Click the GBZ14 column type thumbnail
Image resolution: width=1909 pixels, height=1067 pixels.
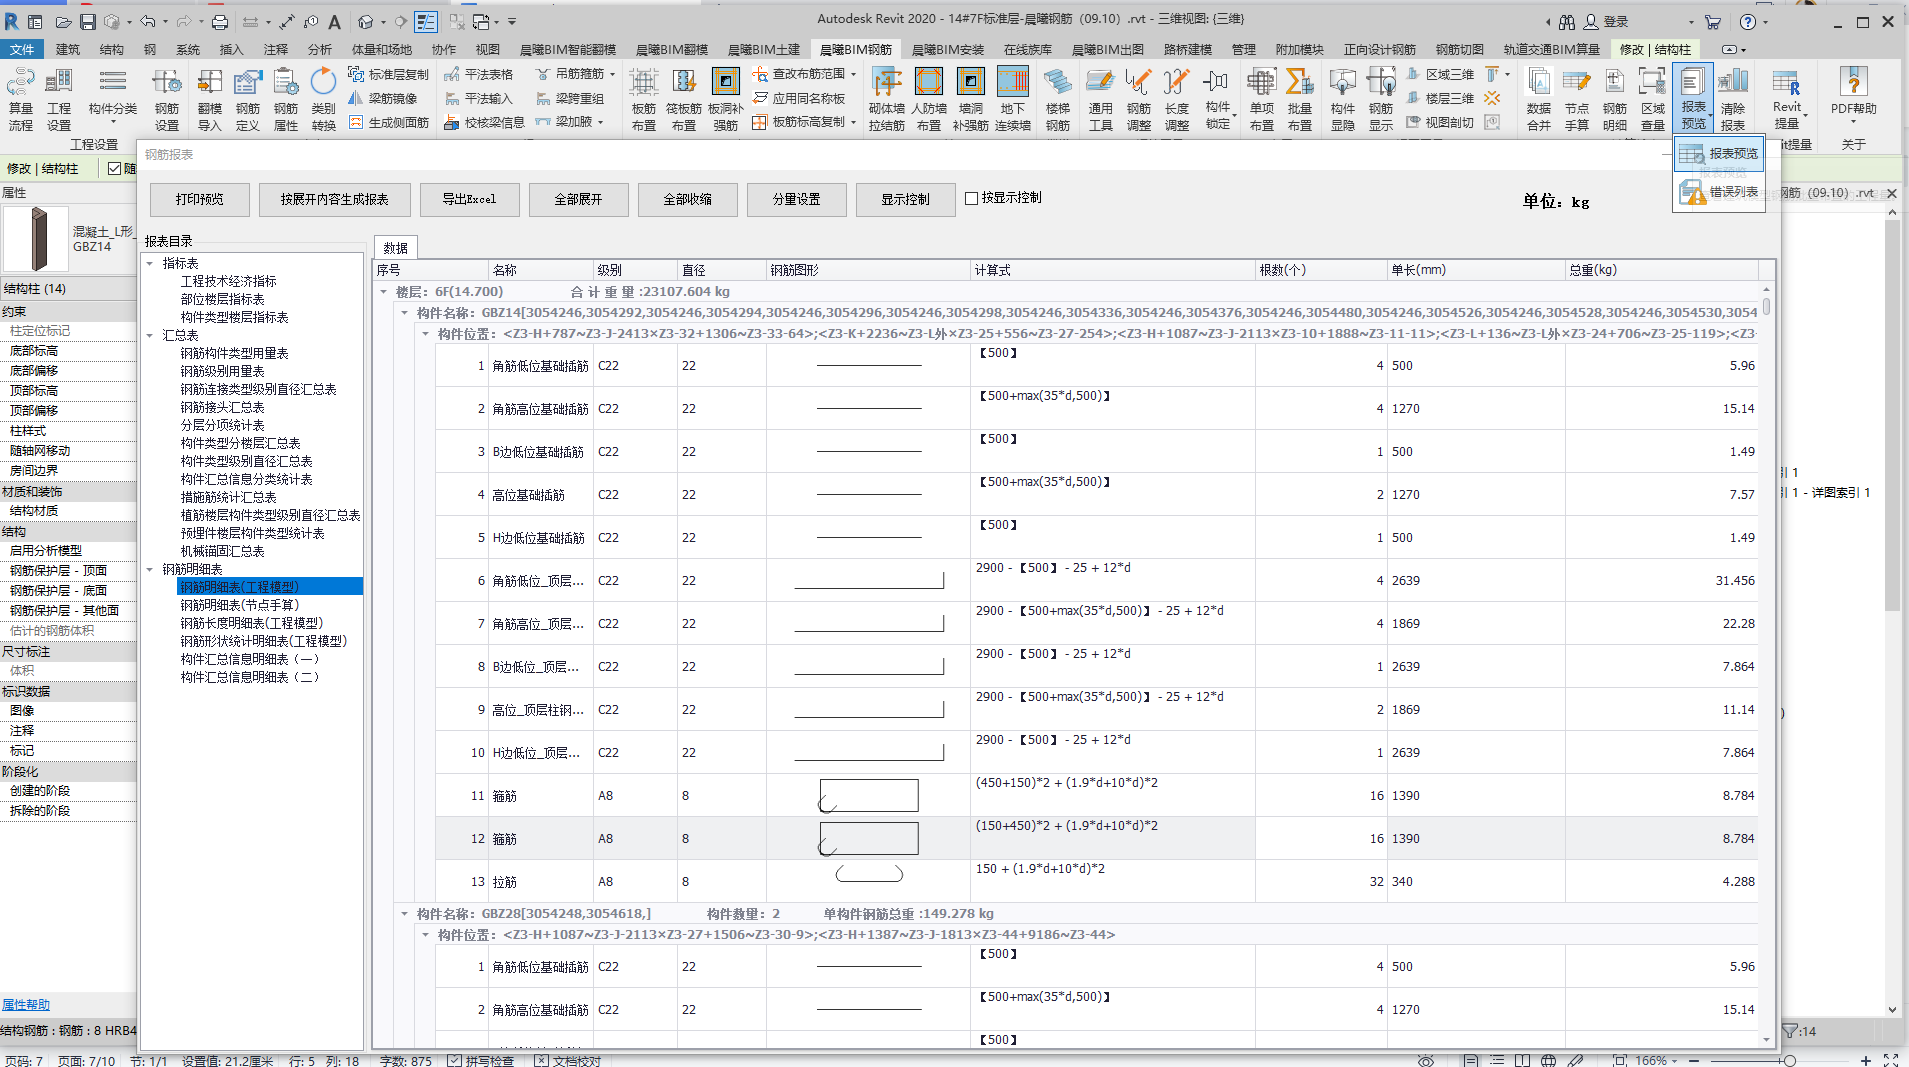pyautogui.click(x=36, y=239)
